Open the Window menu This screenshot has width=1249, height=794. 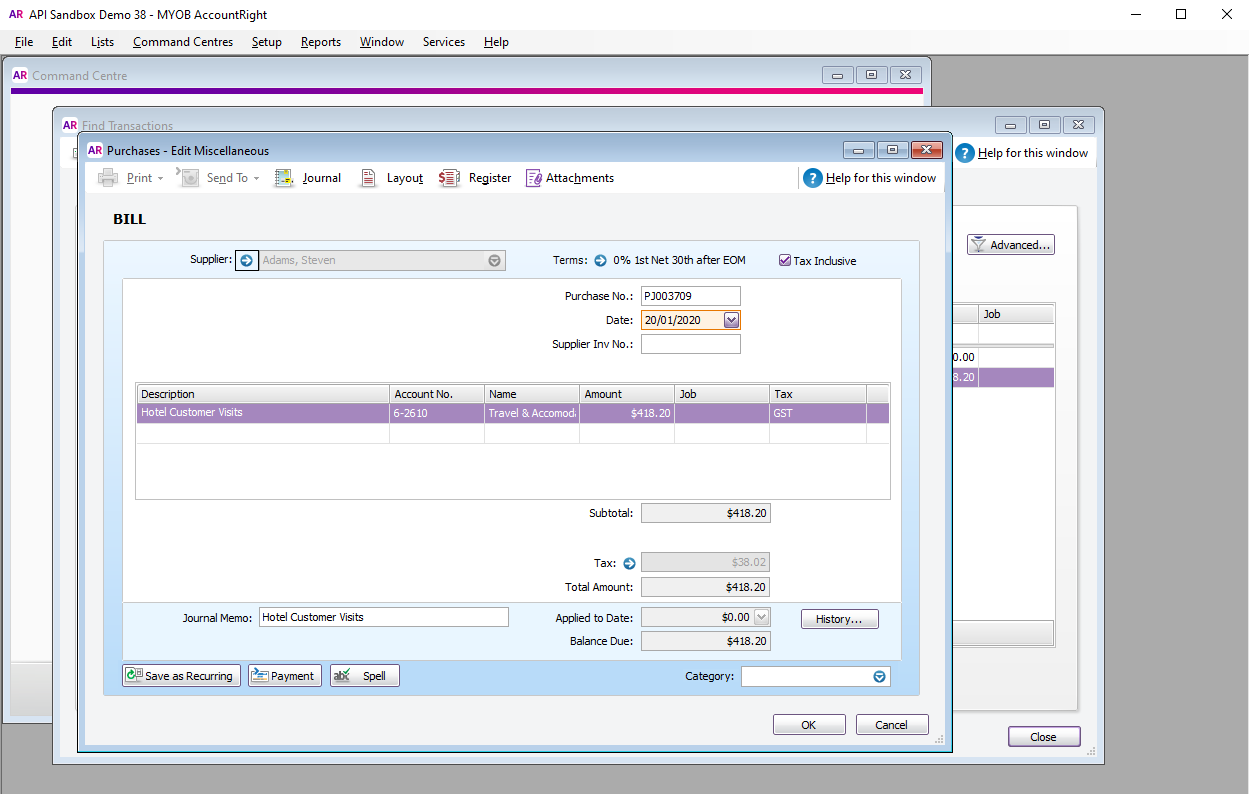pyautogui.click(x=382, y=42)
